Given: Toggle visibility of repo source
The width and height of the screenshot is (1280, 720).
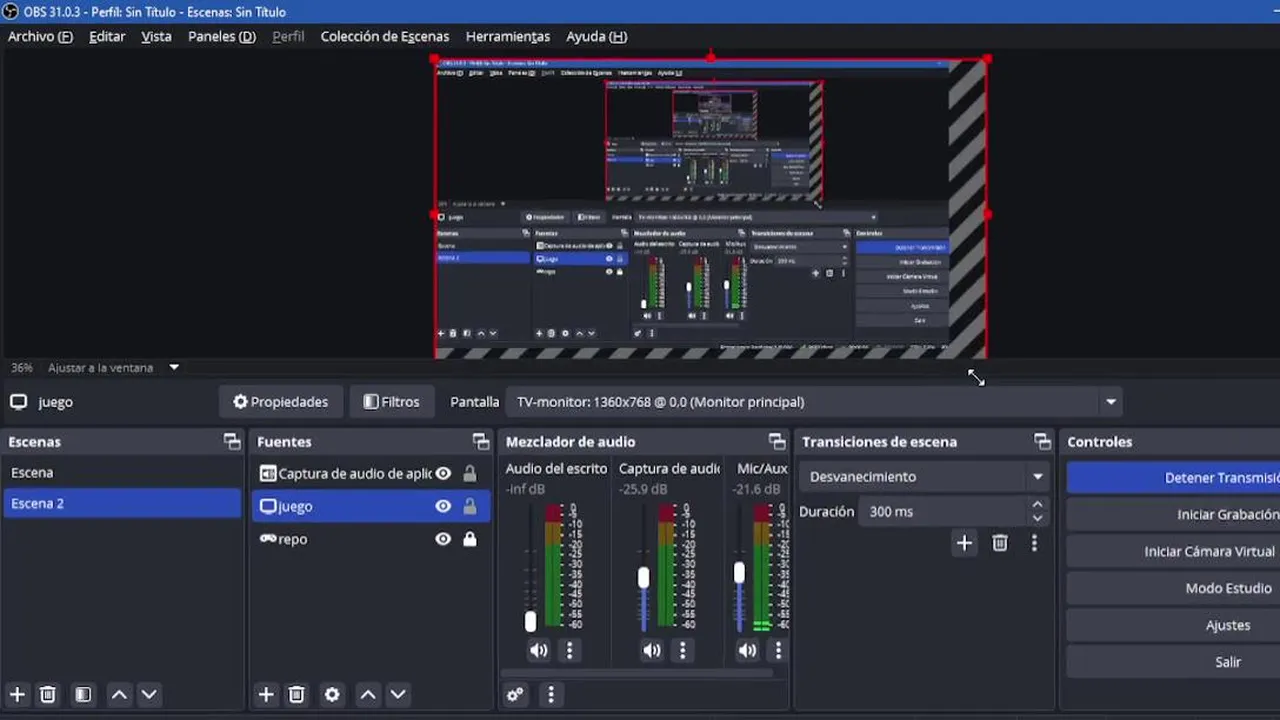Looking at the screenshot, I should [443, 539].
